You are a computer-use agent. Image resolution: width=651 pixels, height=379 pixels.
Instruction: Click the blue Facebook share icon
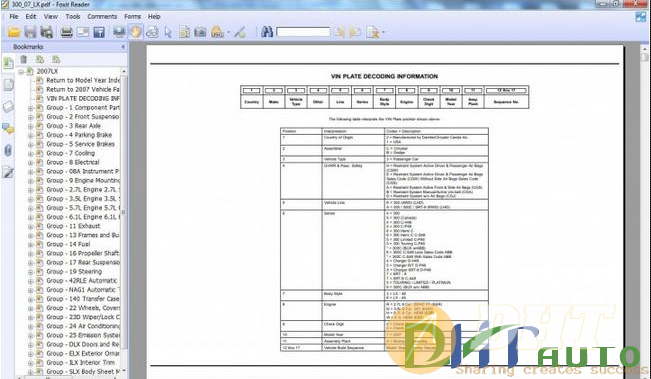[99, 32]
